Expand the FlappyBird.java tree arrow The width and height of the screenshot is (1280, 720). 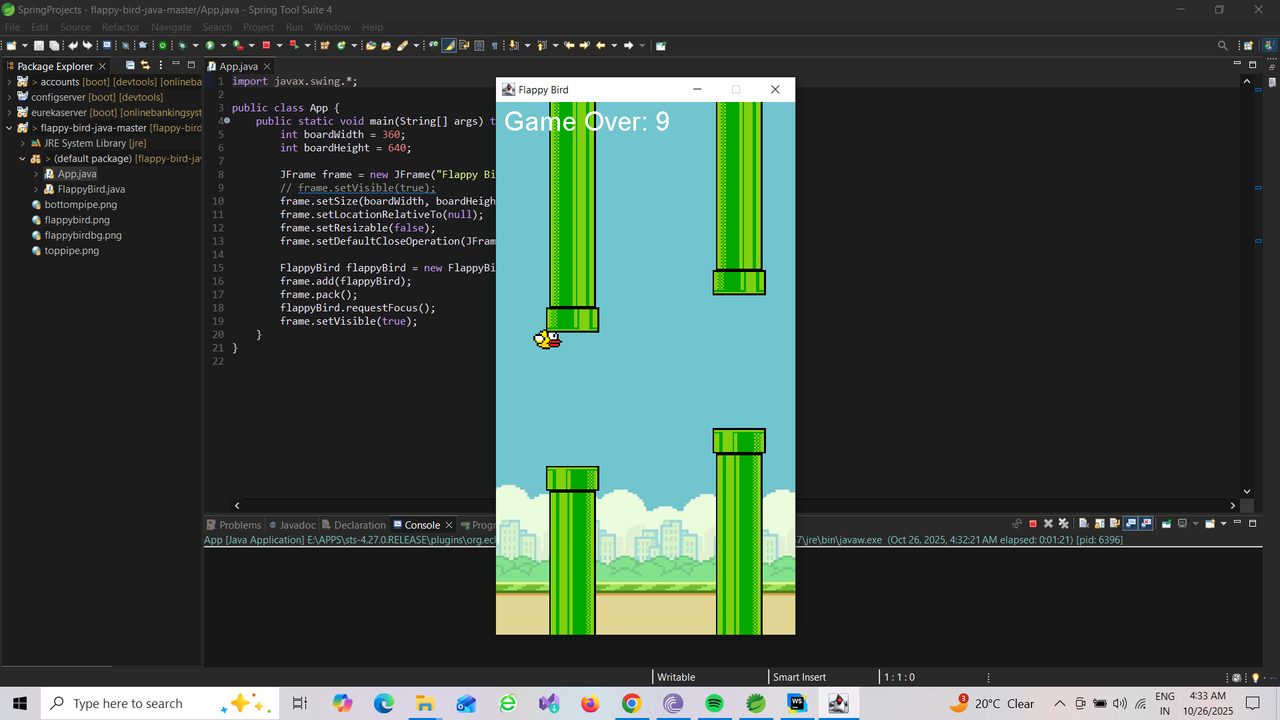tap(37, 189)
